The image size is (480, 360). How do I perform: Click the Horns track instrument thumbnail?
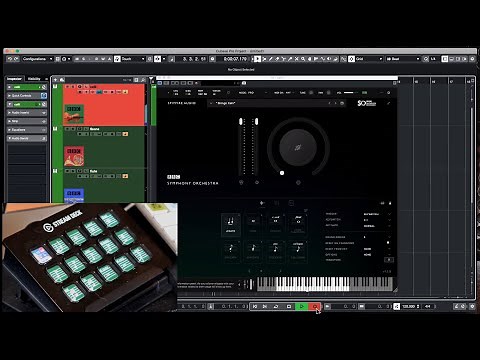[x=74, y=156]
